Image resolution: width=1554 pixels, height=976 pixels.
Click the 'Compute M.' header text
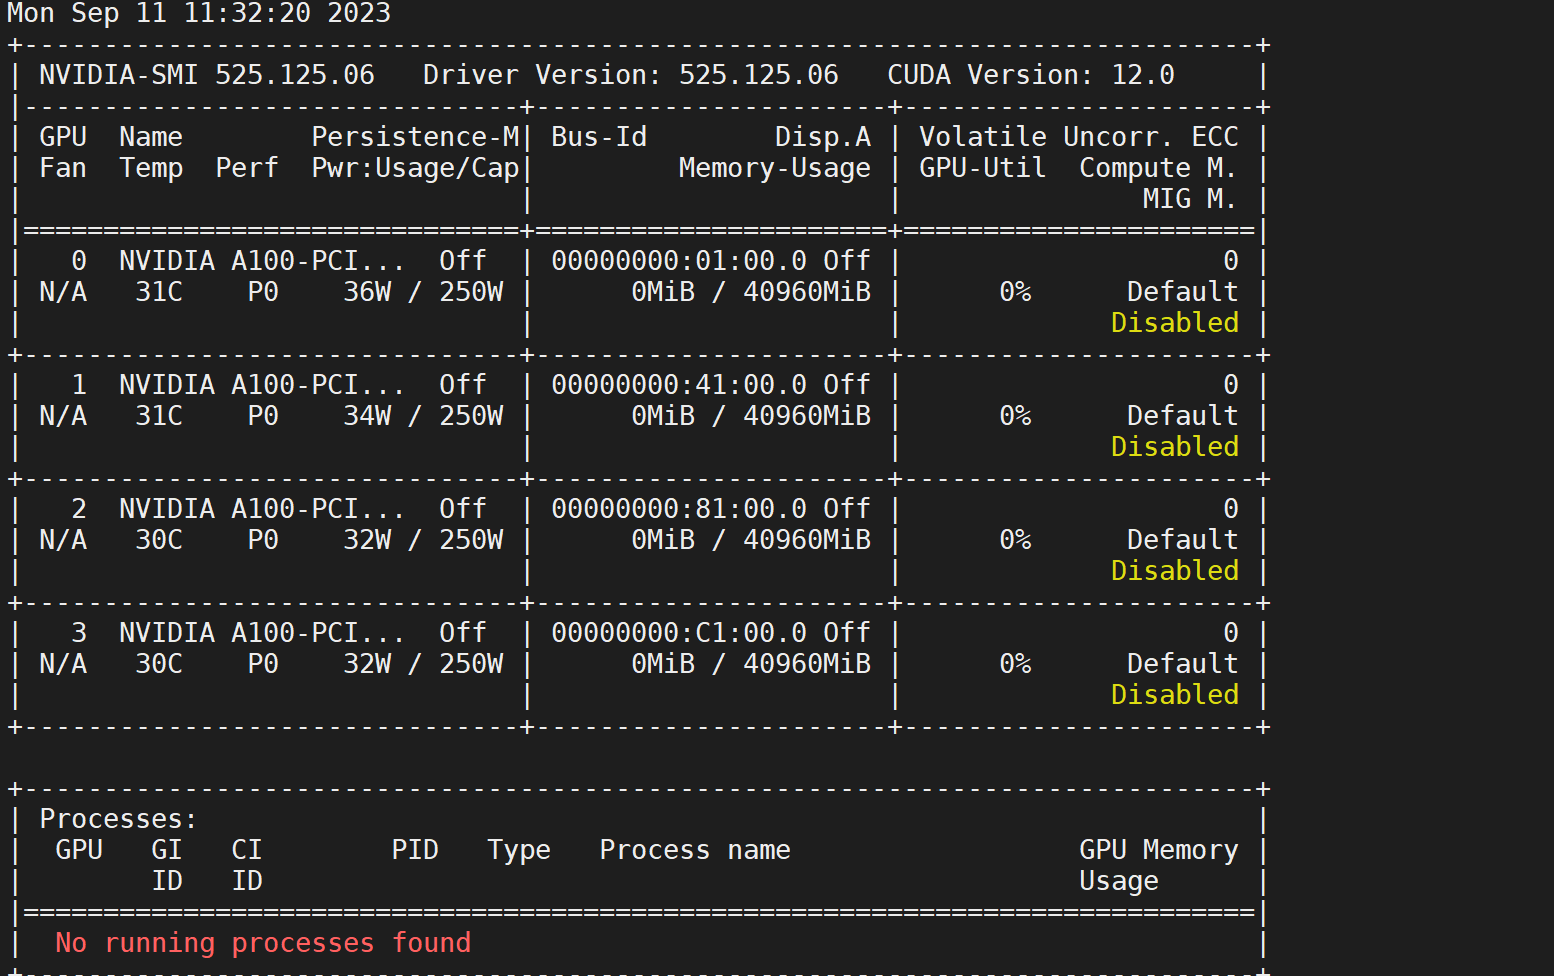pos(1158,168)
